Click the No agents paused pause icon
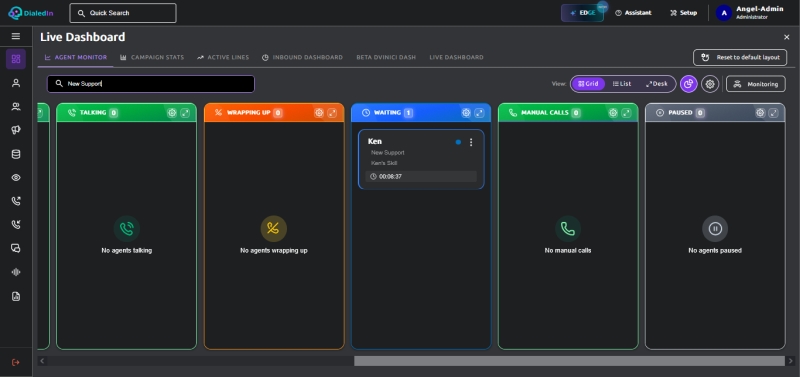 click(715, 229)
